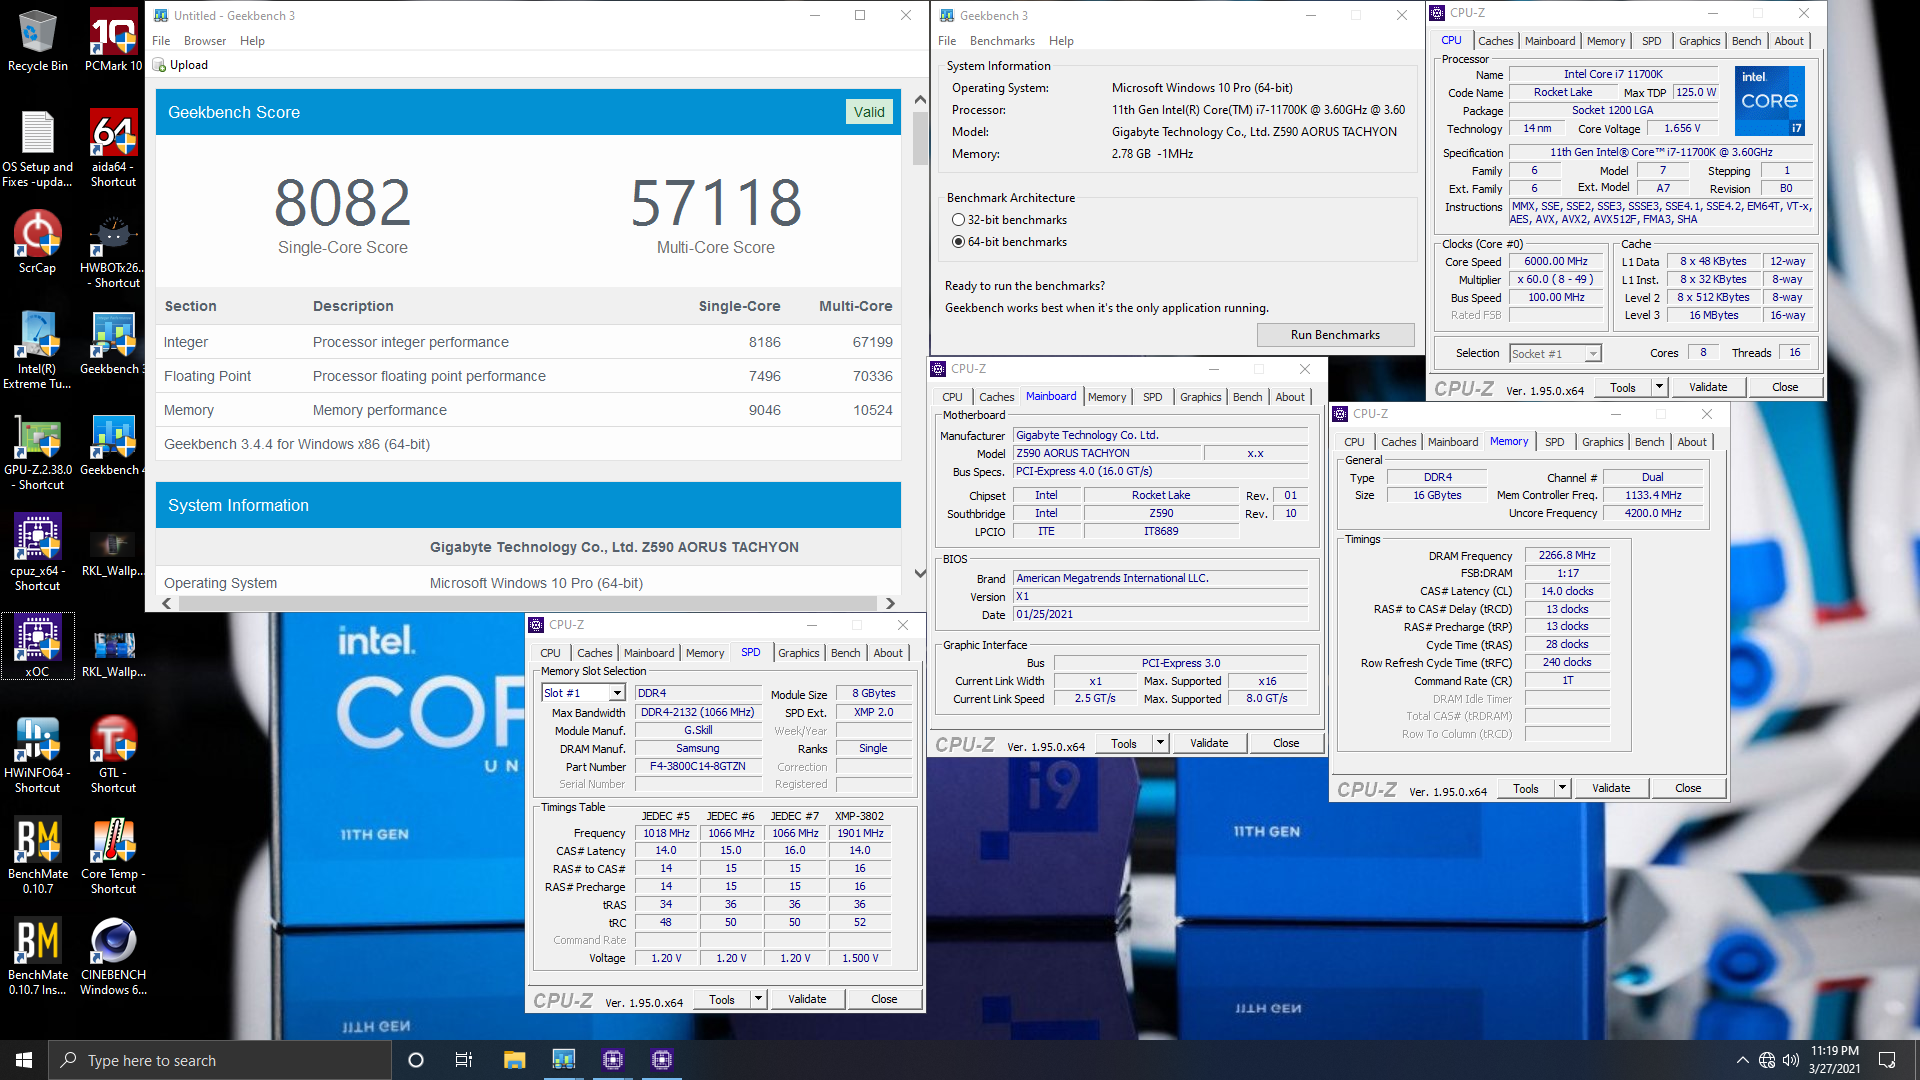The width and height of the screenshot is (1920, 1080).
Task: Open the ScrCap desktop icon
Action: point(38,242)
